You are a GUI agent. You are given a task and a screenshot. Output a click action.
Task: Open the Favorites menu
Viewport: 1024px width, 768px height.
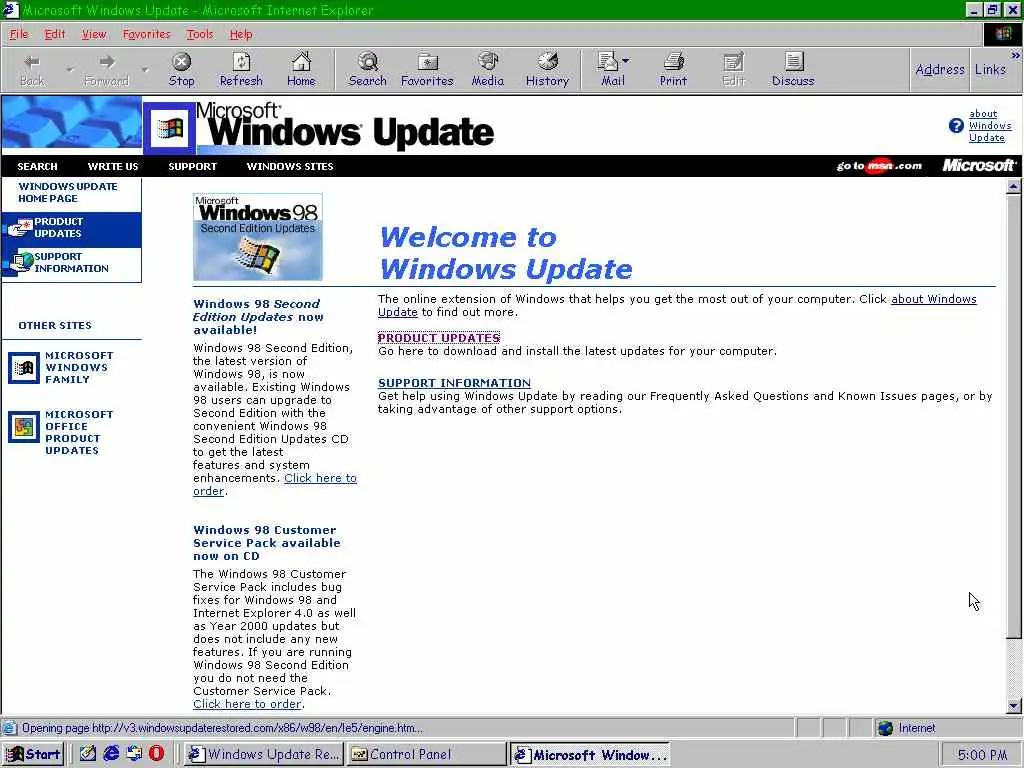click(x=146, y=34)
